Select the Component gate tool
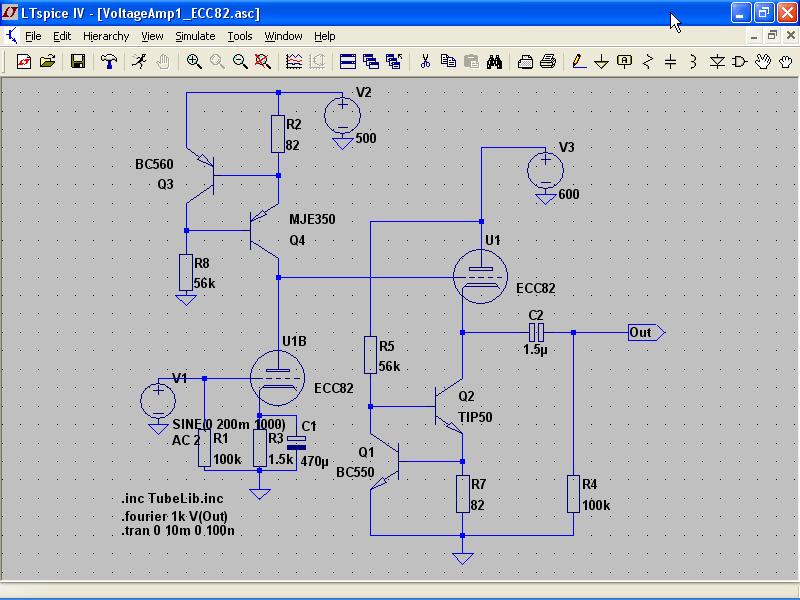The height and width of the screenshot is (600, 800). coord(739,62)
